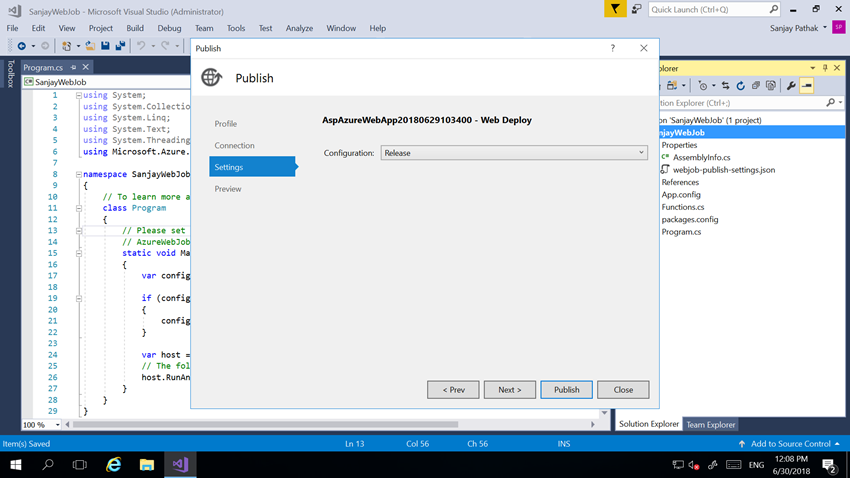This screenshot has height=478, width=850.
Task: Open the Undo history dropdown arrow
Action: point(153,46)
